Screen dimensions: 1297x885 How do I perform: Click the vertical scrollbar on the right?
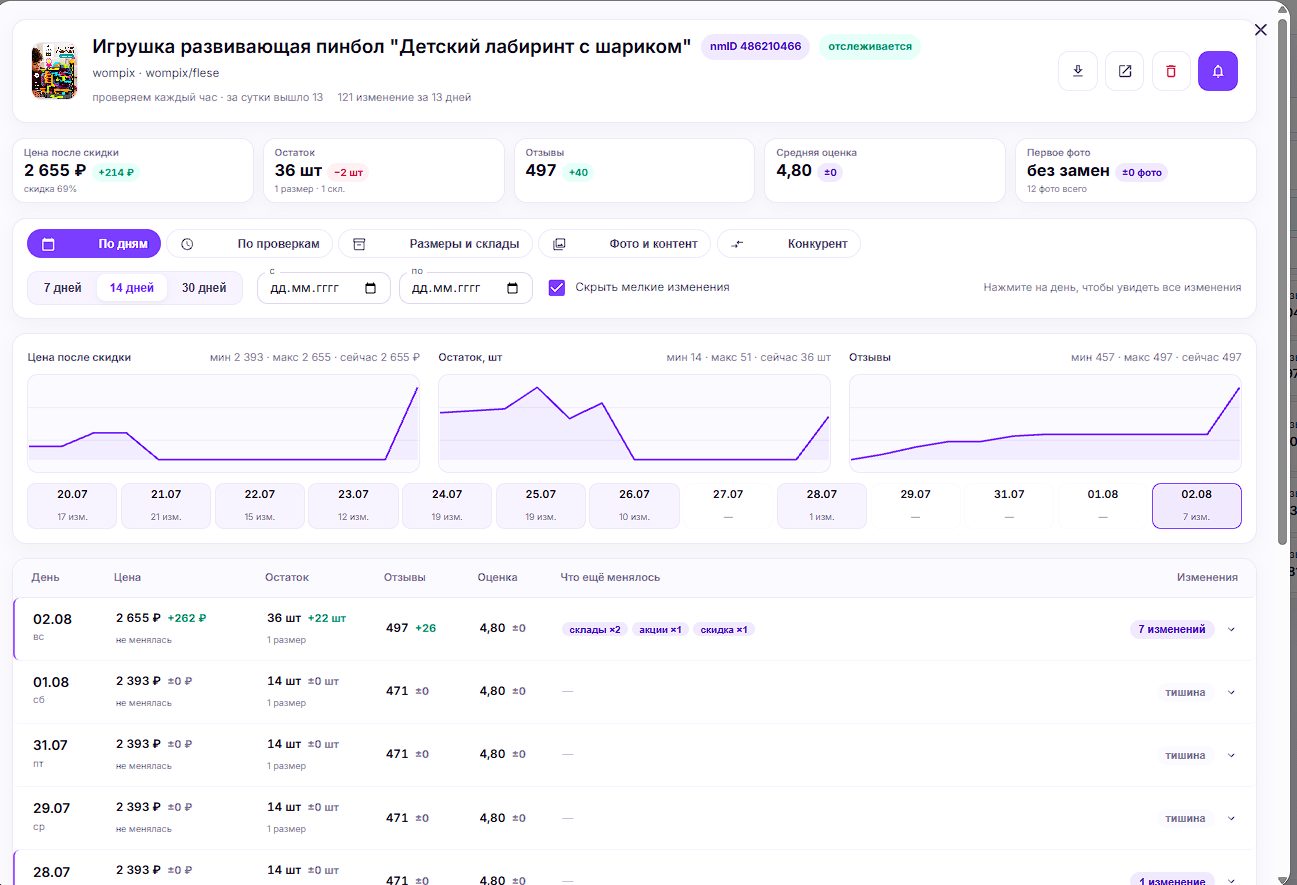(x=1283, y=280)
